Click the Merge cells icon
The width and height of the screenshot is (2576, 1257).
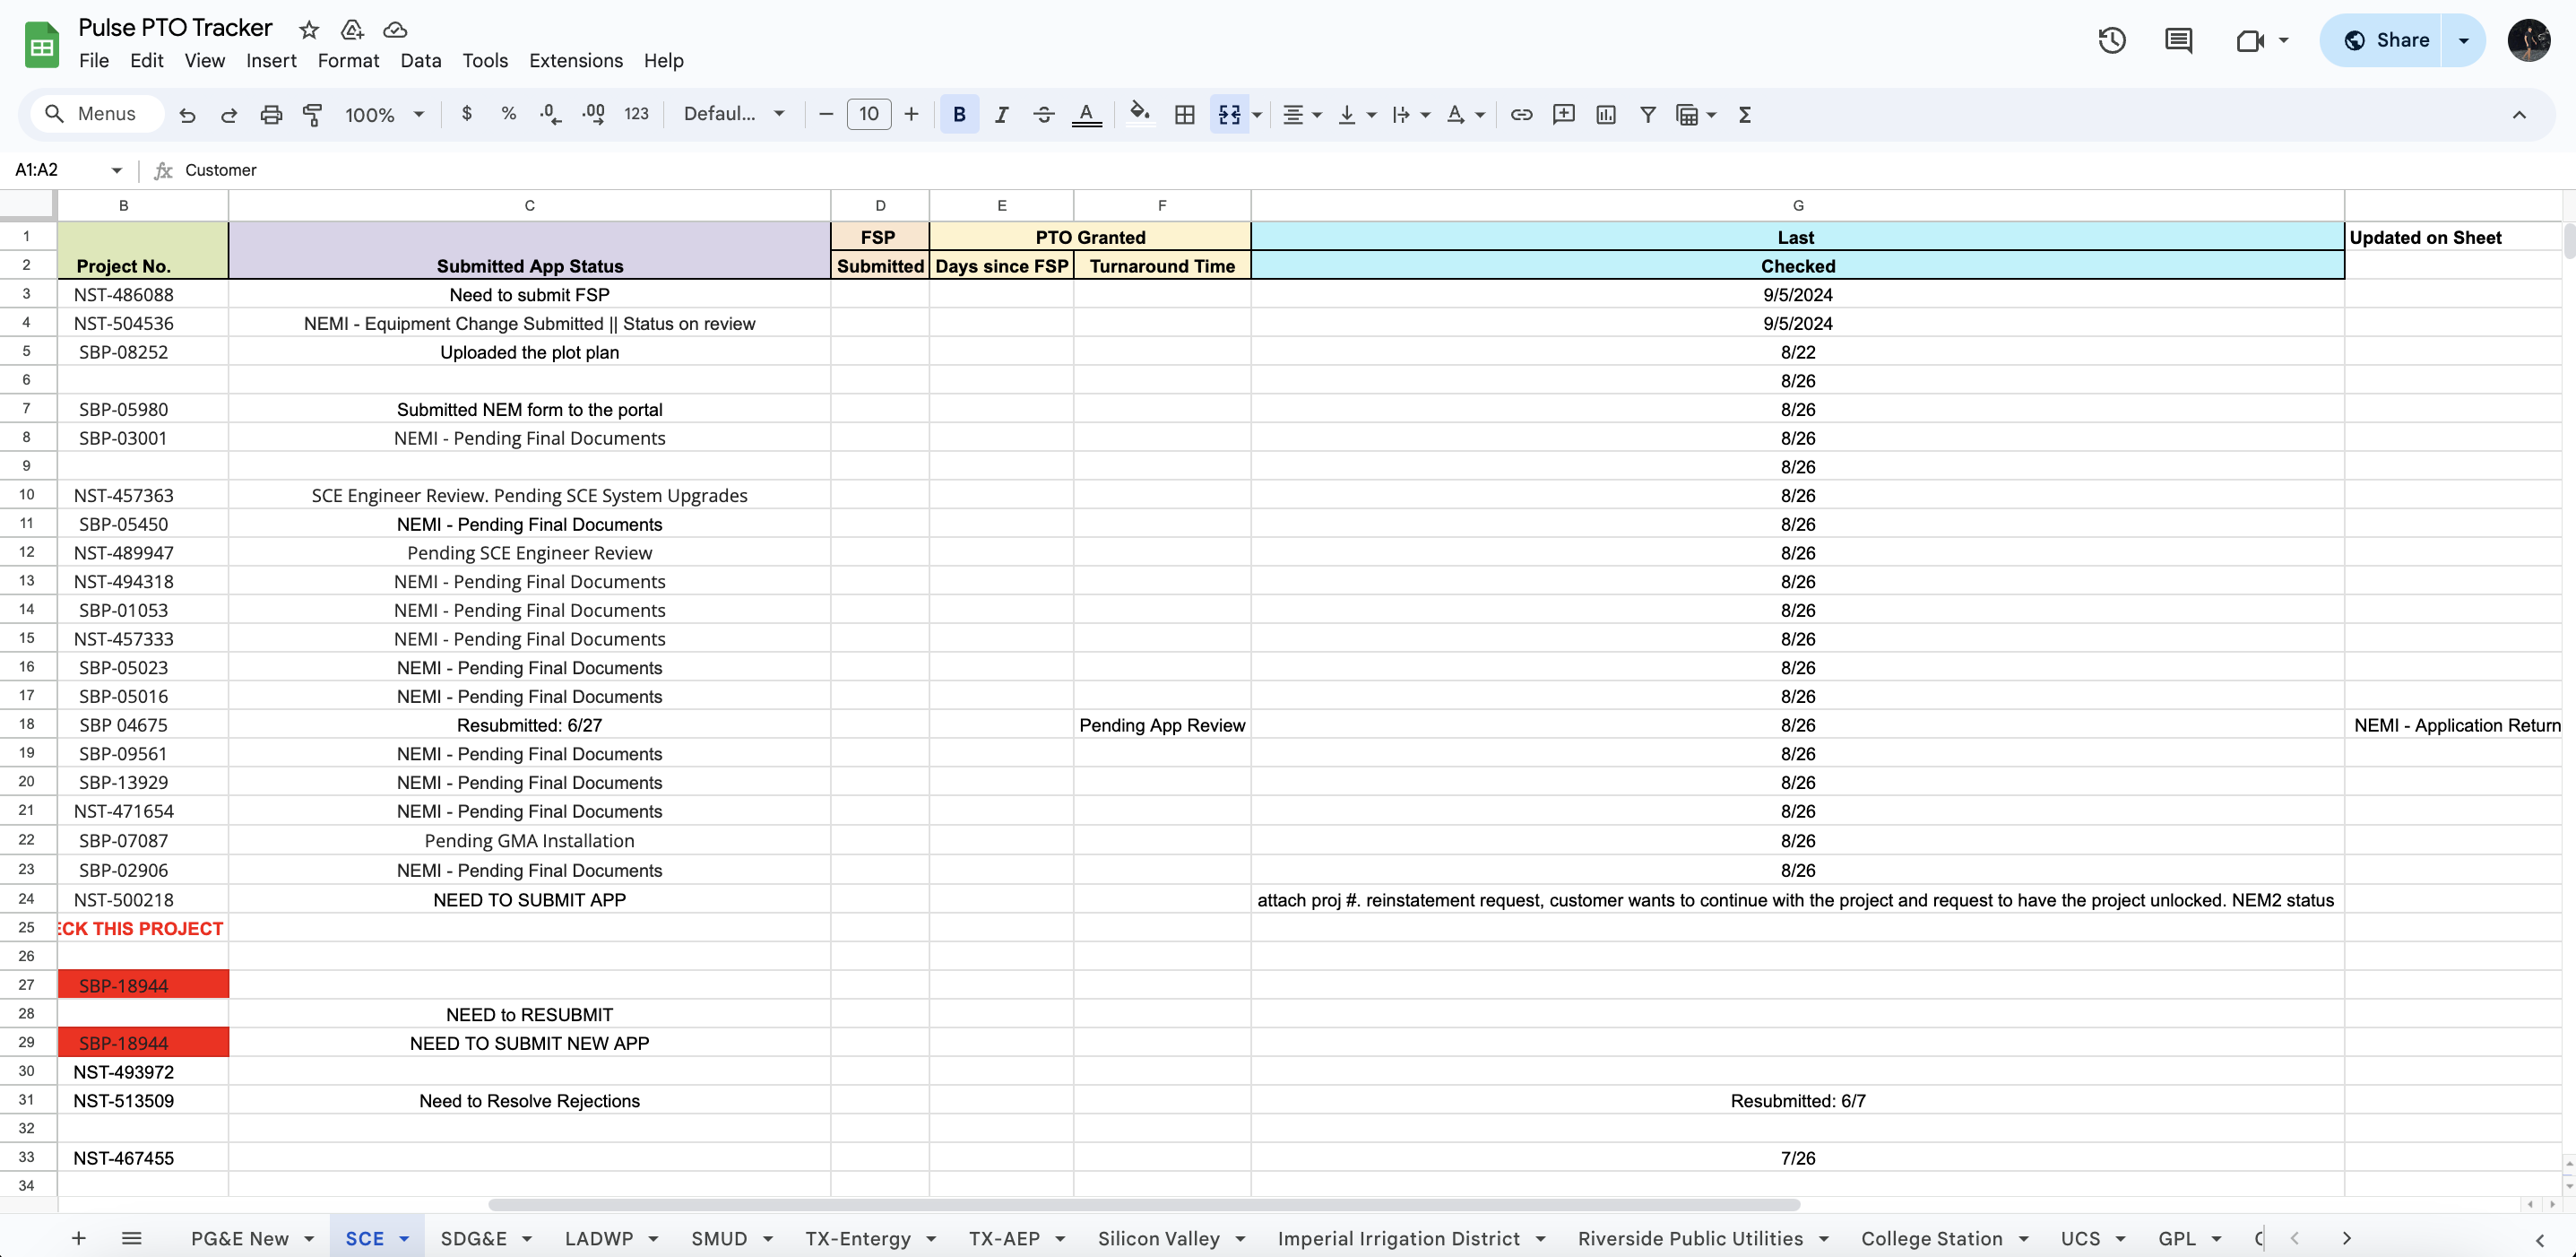tap(1229, 115)
